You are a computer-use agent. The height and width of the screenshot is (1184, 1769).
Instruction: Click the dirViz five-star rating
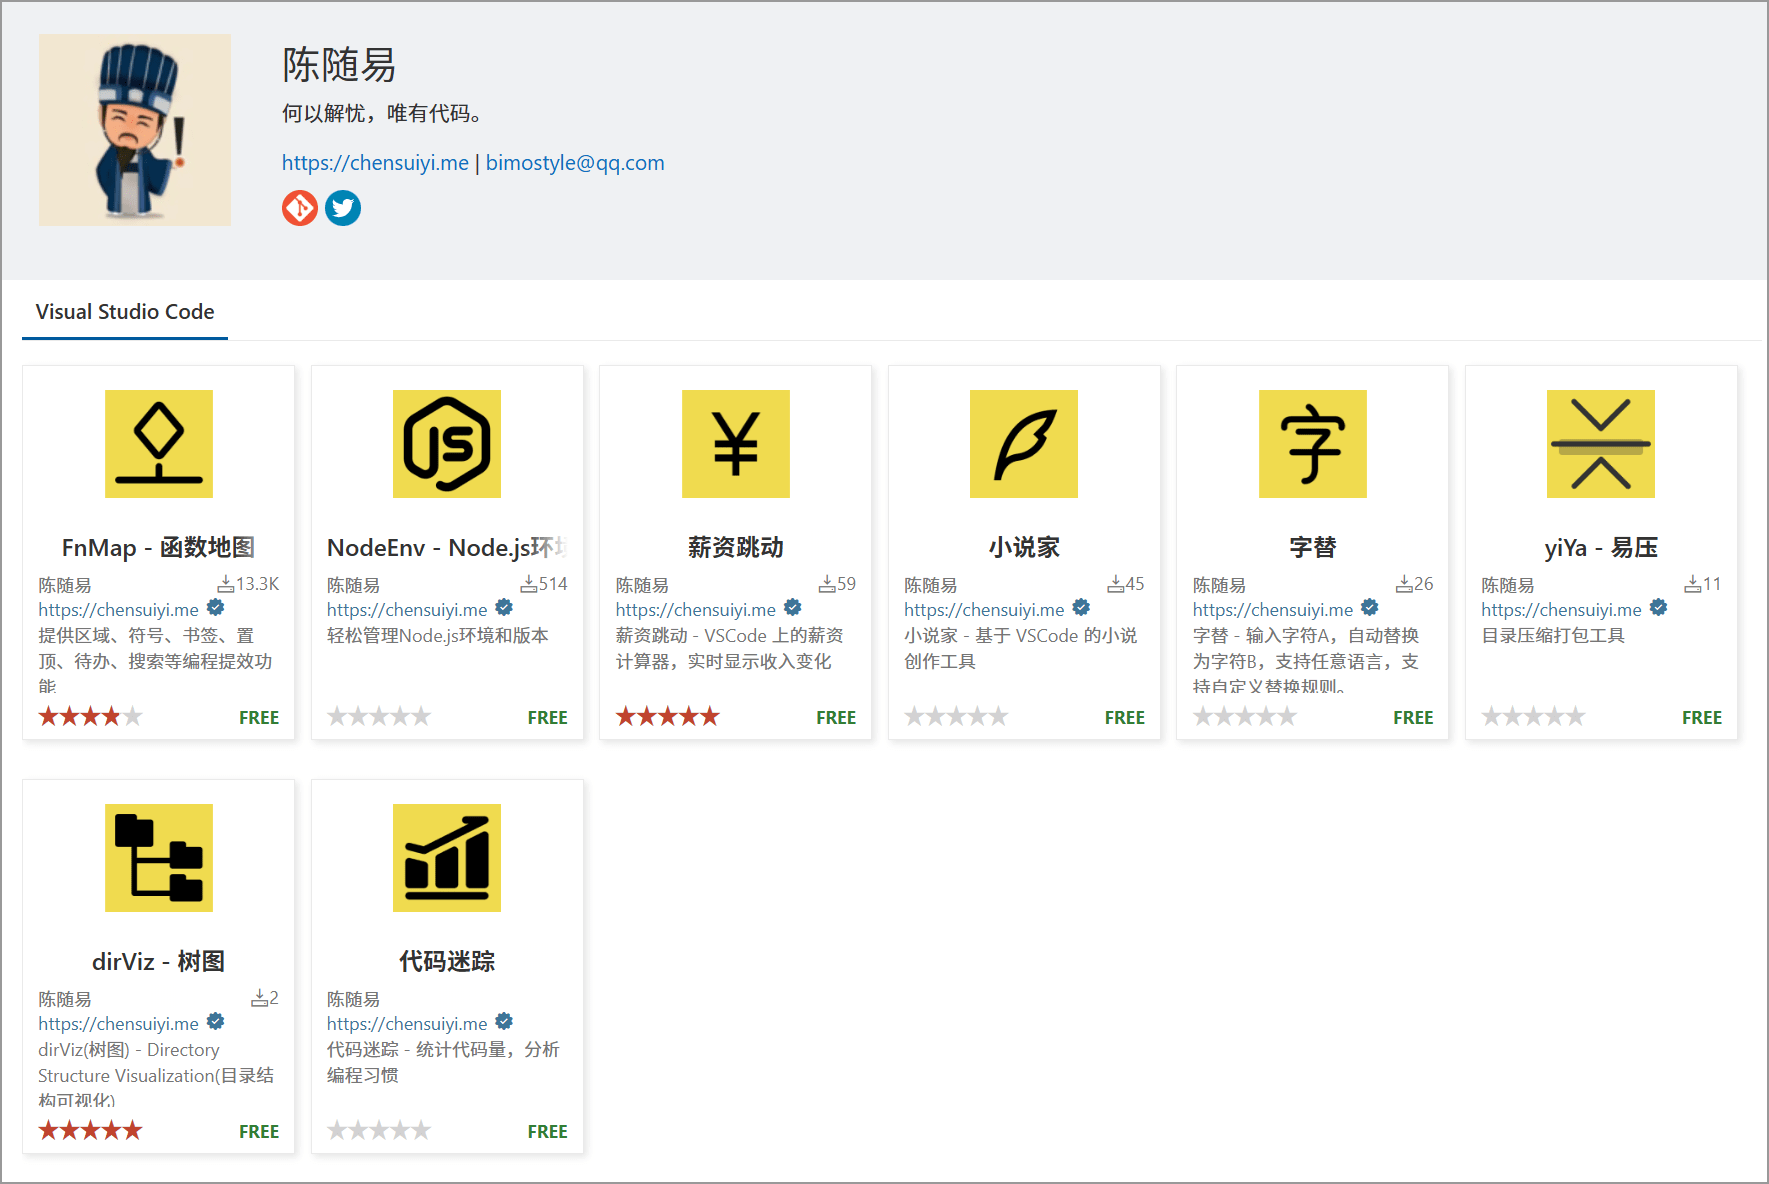coord(91,1130)
